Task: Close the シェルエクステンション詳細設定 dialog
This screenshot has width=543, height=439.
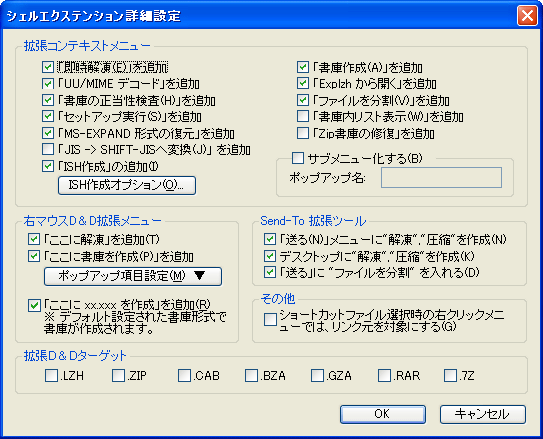Action: pos(527,16)
